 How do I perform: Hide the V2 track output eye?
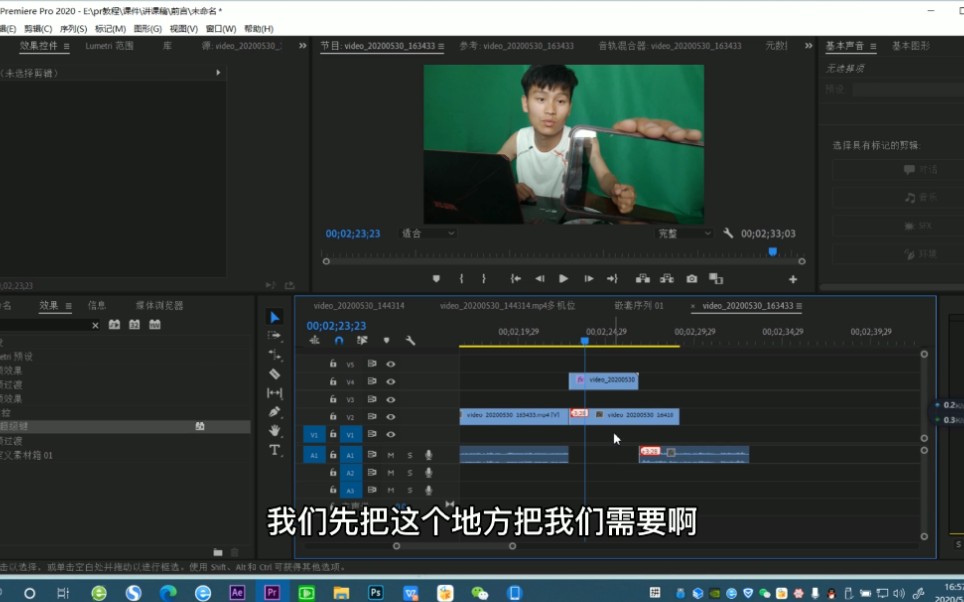pyautogui.click(x=392, y=415)
